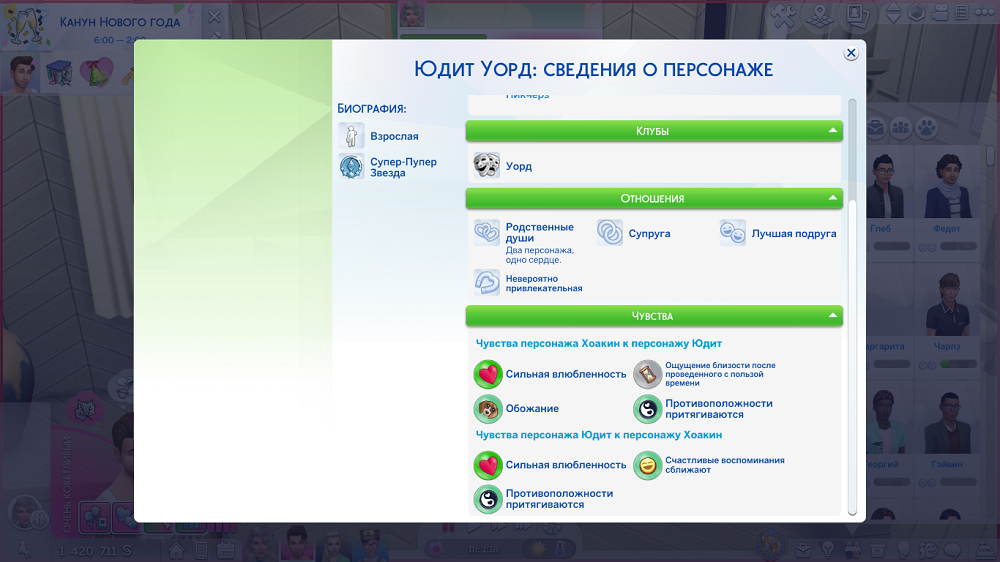This screenshot has height=562, width=1000.
Task: Click Хоакин's Сильная влюбленность heart icon
Action: 488,374
